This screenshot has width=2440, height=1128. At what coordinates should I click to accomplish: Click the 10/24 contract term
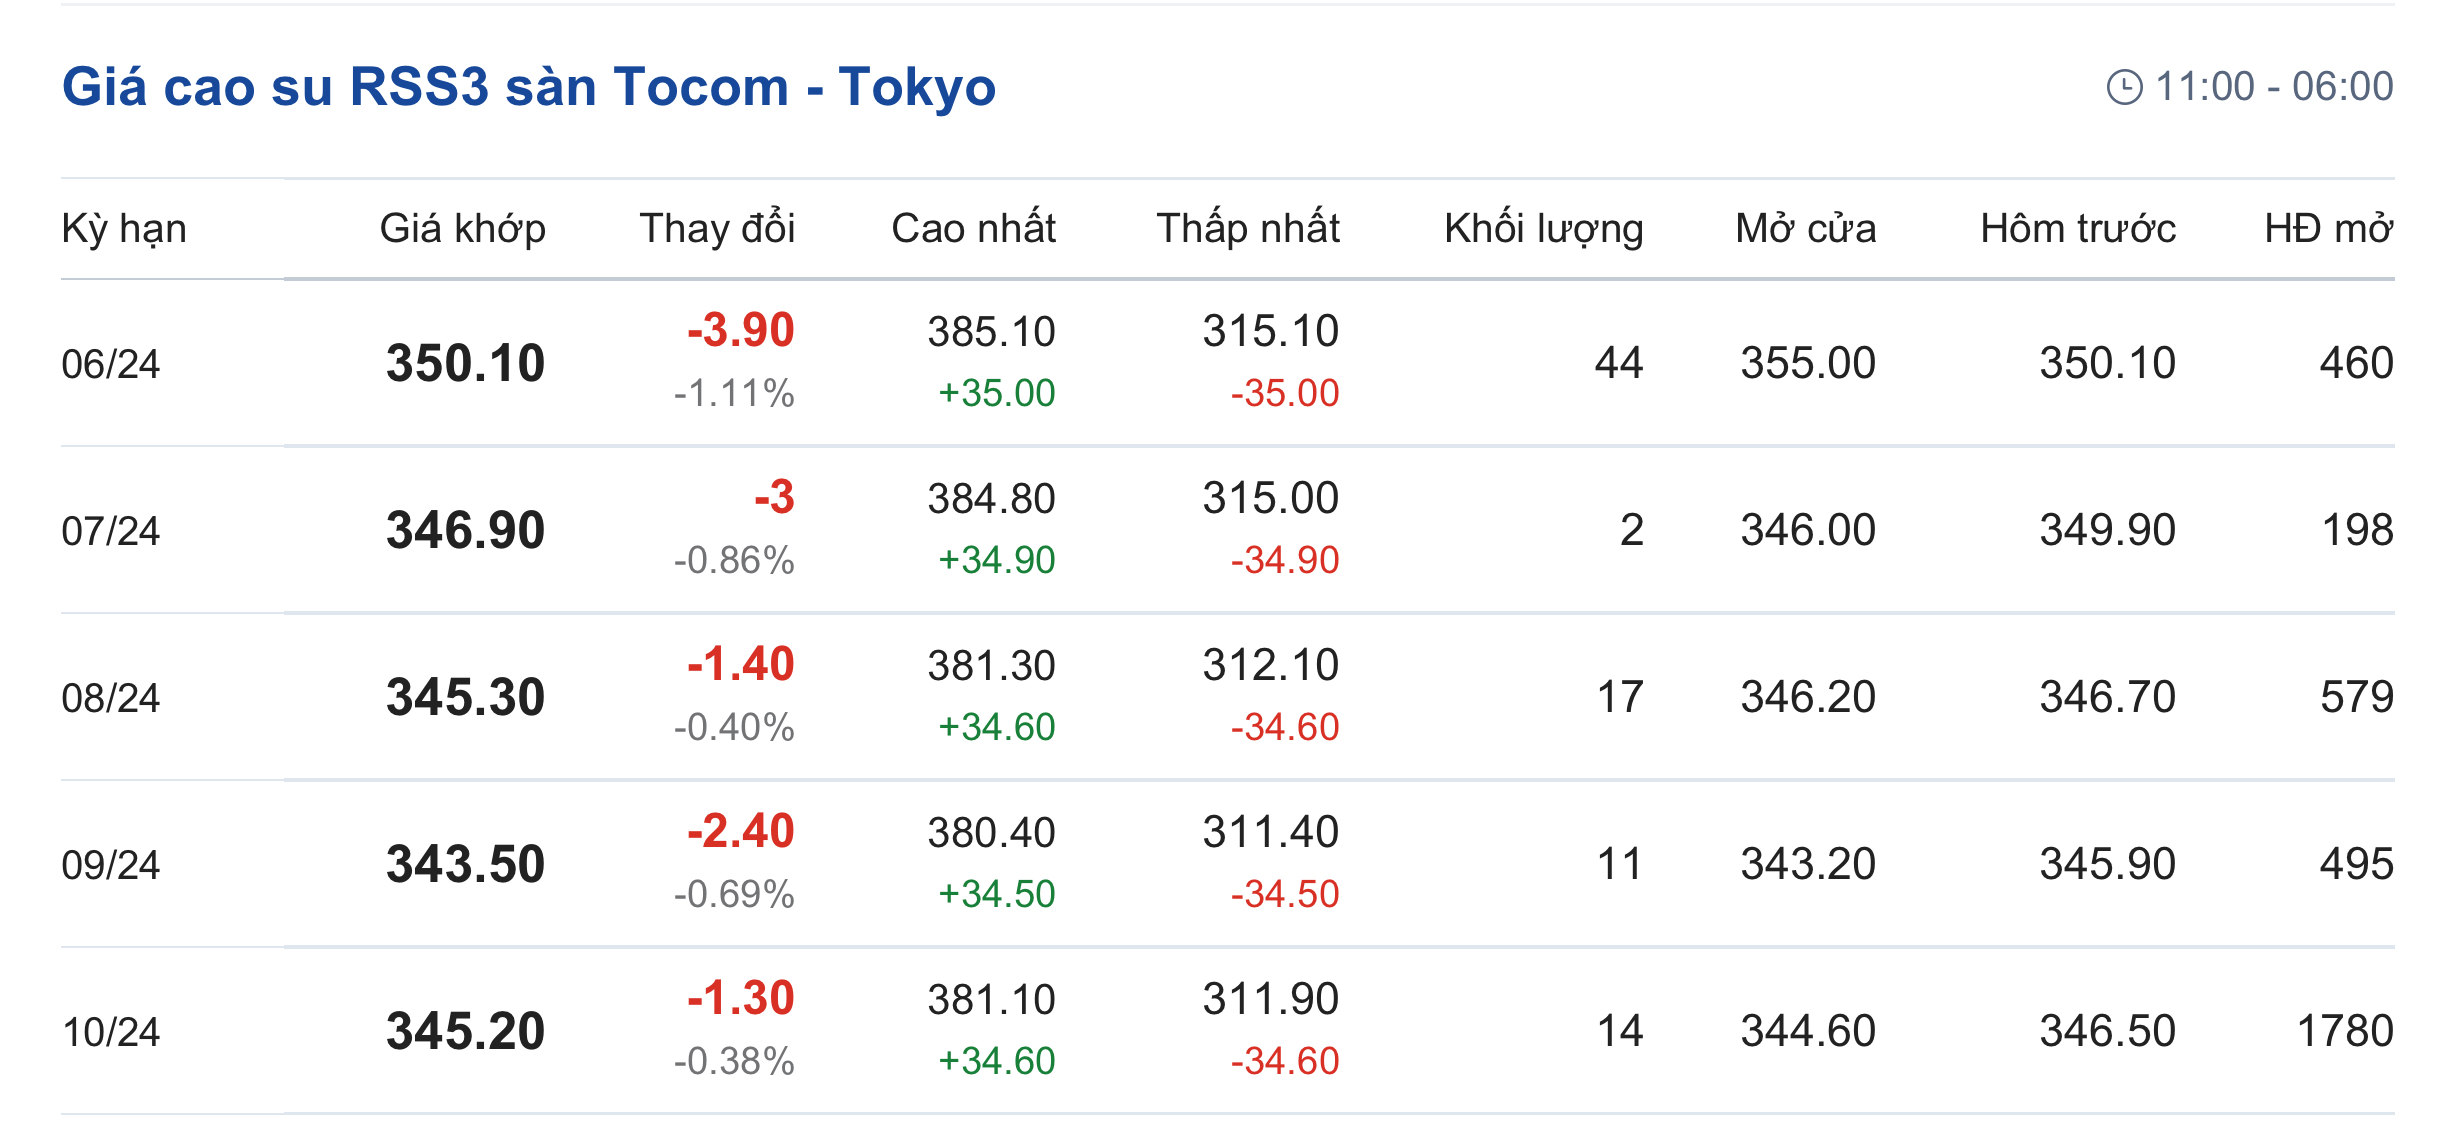pos(110,1032)
